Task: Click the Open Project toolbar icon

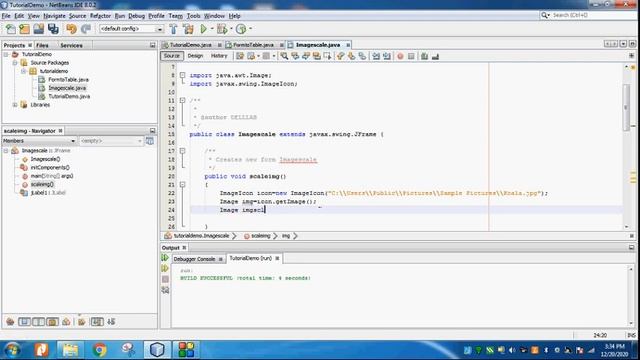Action: pos(39,29)
